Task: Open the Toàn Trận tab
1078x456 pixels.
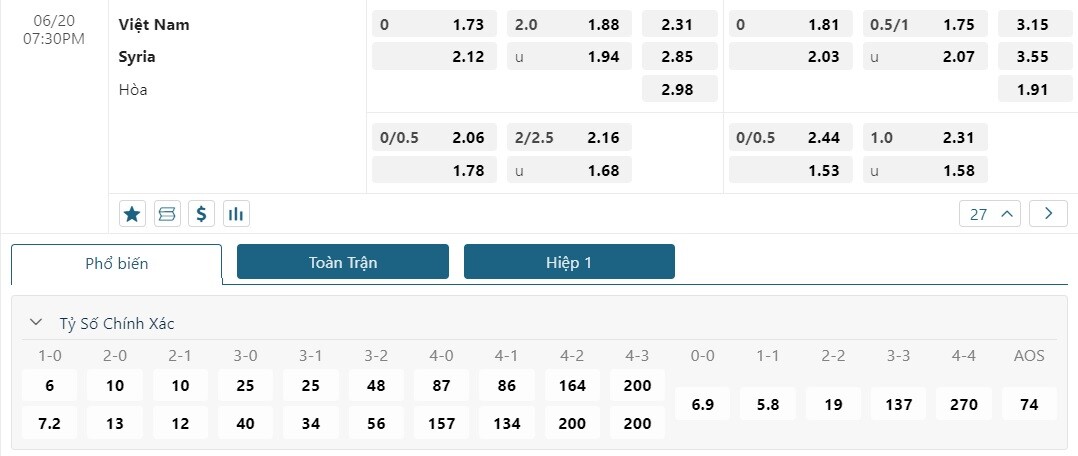Action: pyautogui.click(x=342, y=262)
